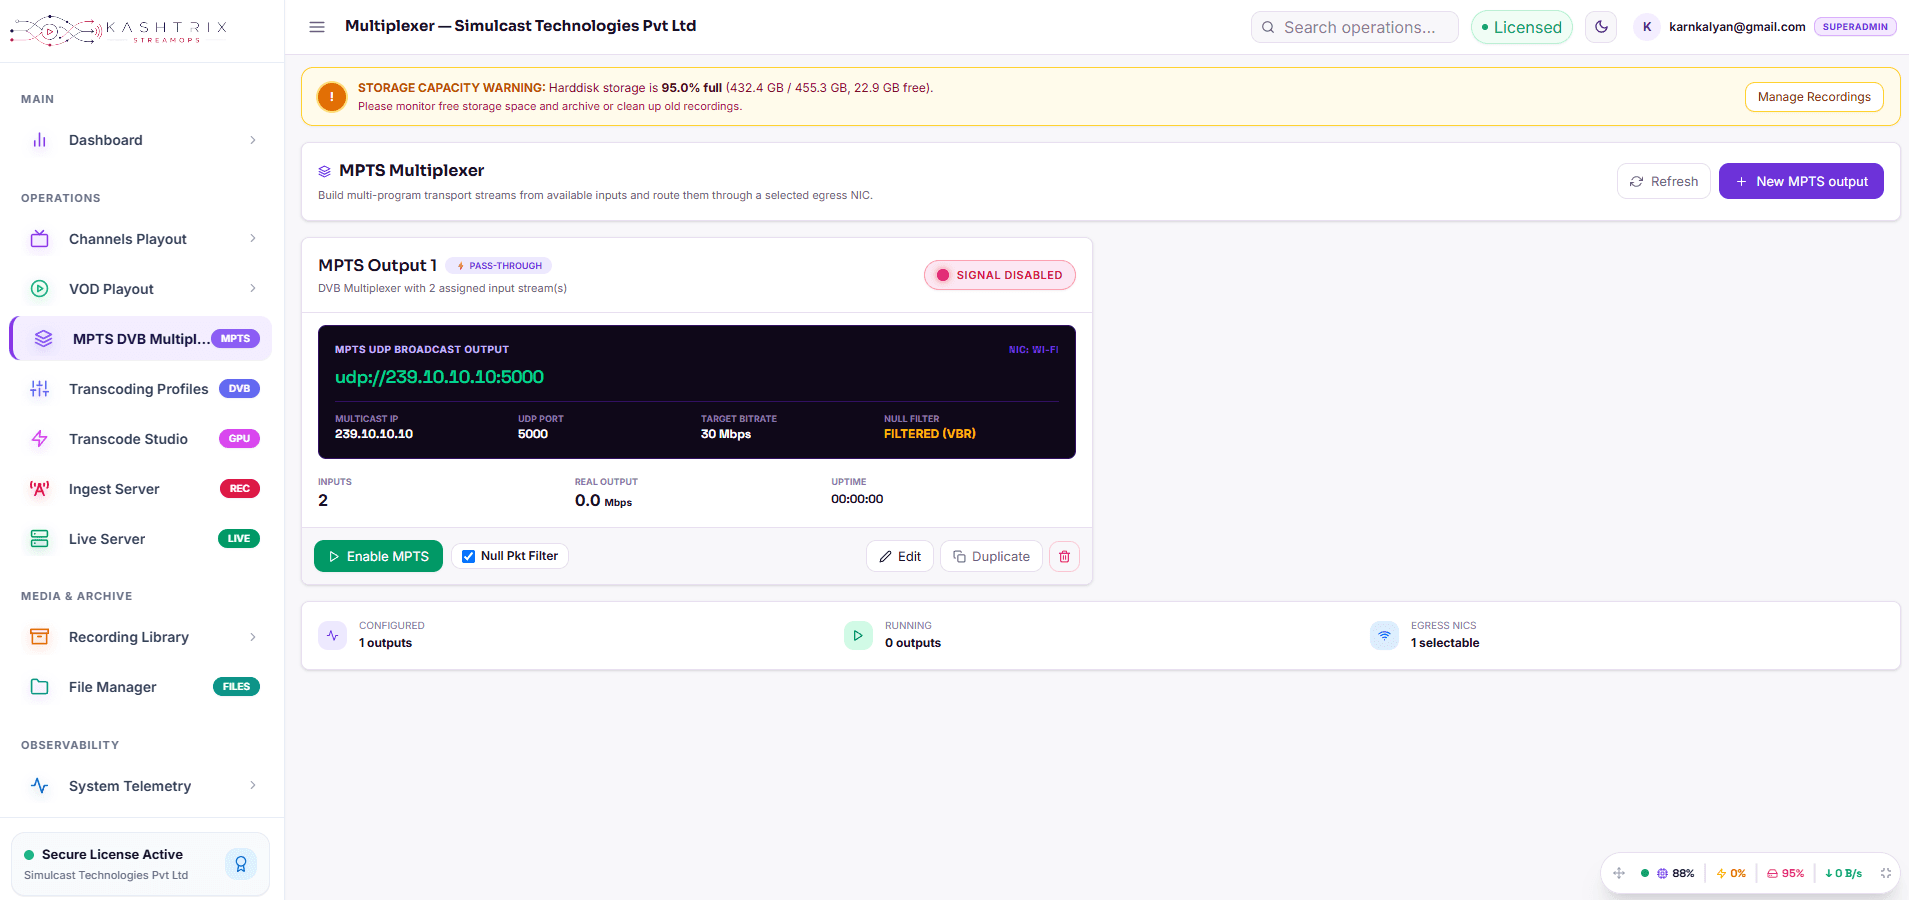The image size is (1909, 900).
Task: Click the Enable MPTS button
Action: tap(378, 556)
